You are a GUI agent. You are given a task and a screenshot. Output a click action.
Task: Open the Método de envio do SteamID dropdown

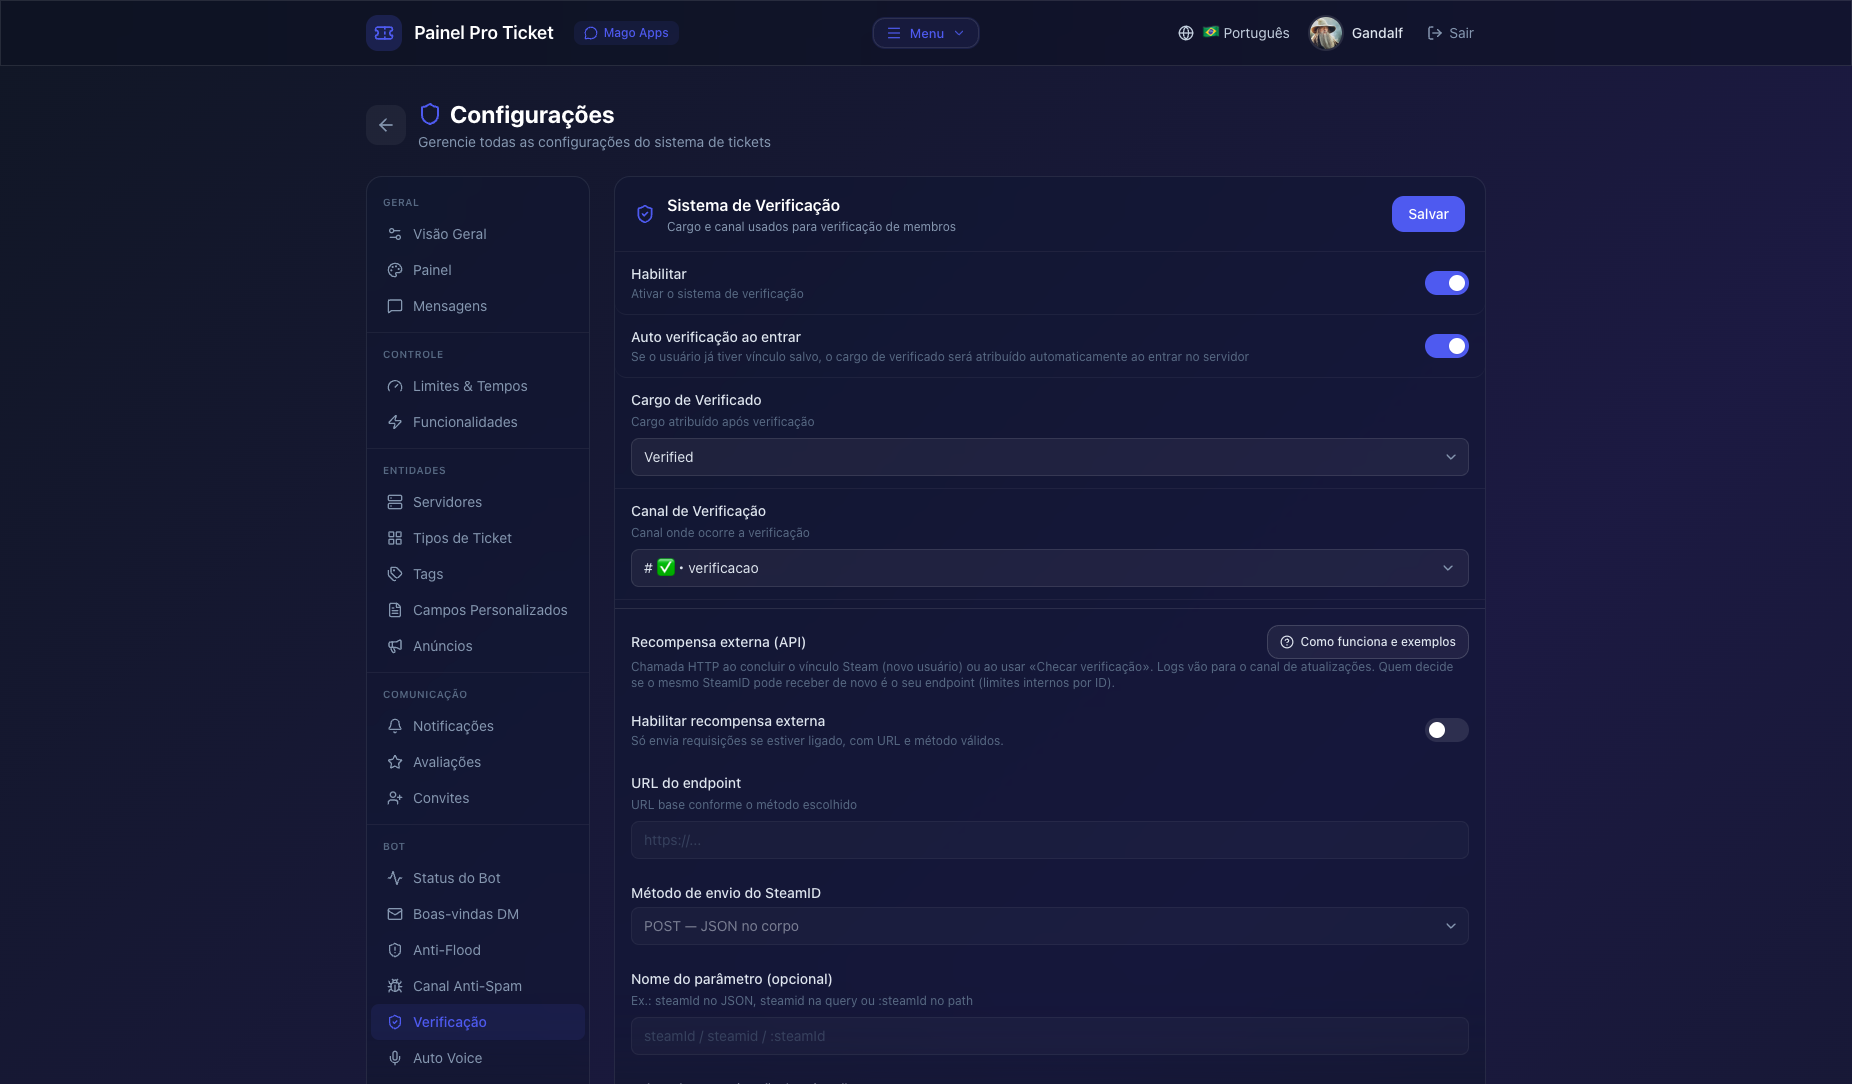pyautogui.click(x=1050, y=926)
